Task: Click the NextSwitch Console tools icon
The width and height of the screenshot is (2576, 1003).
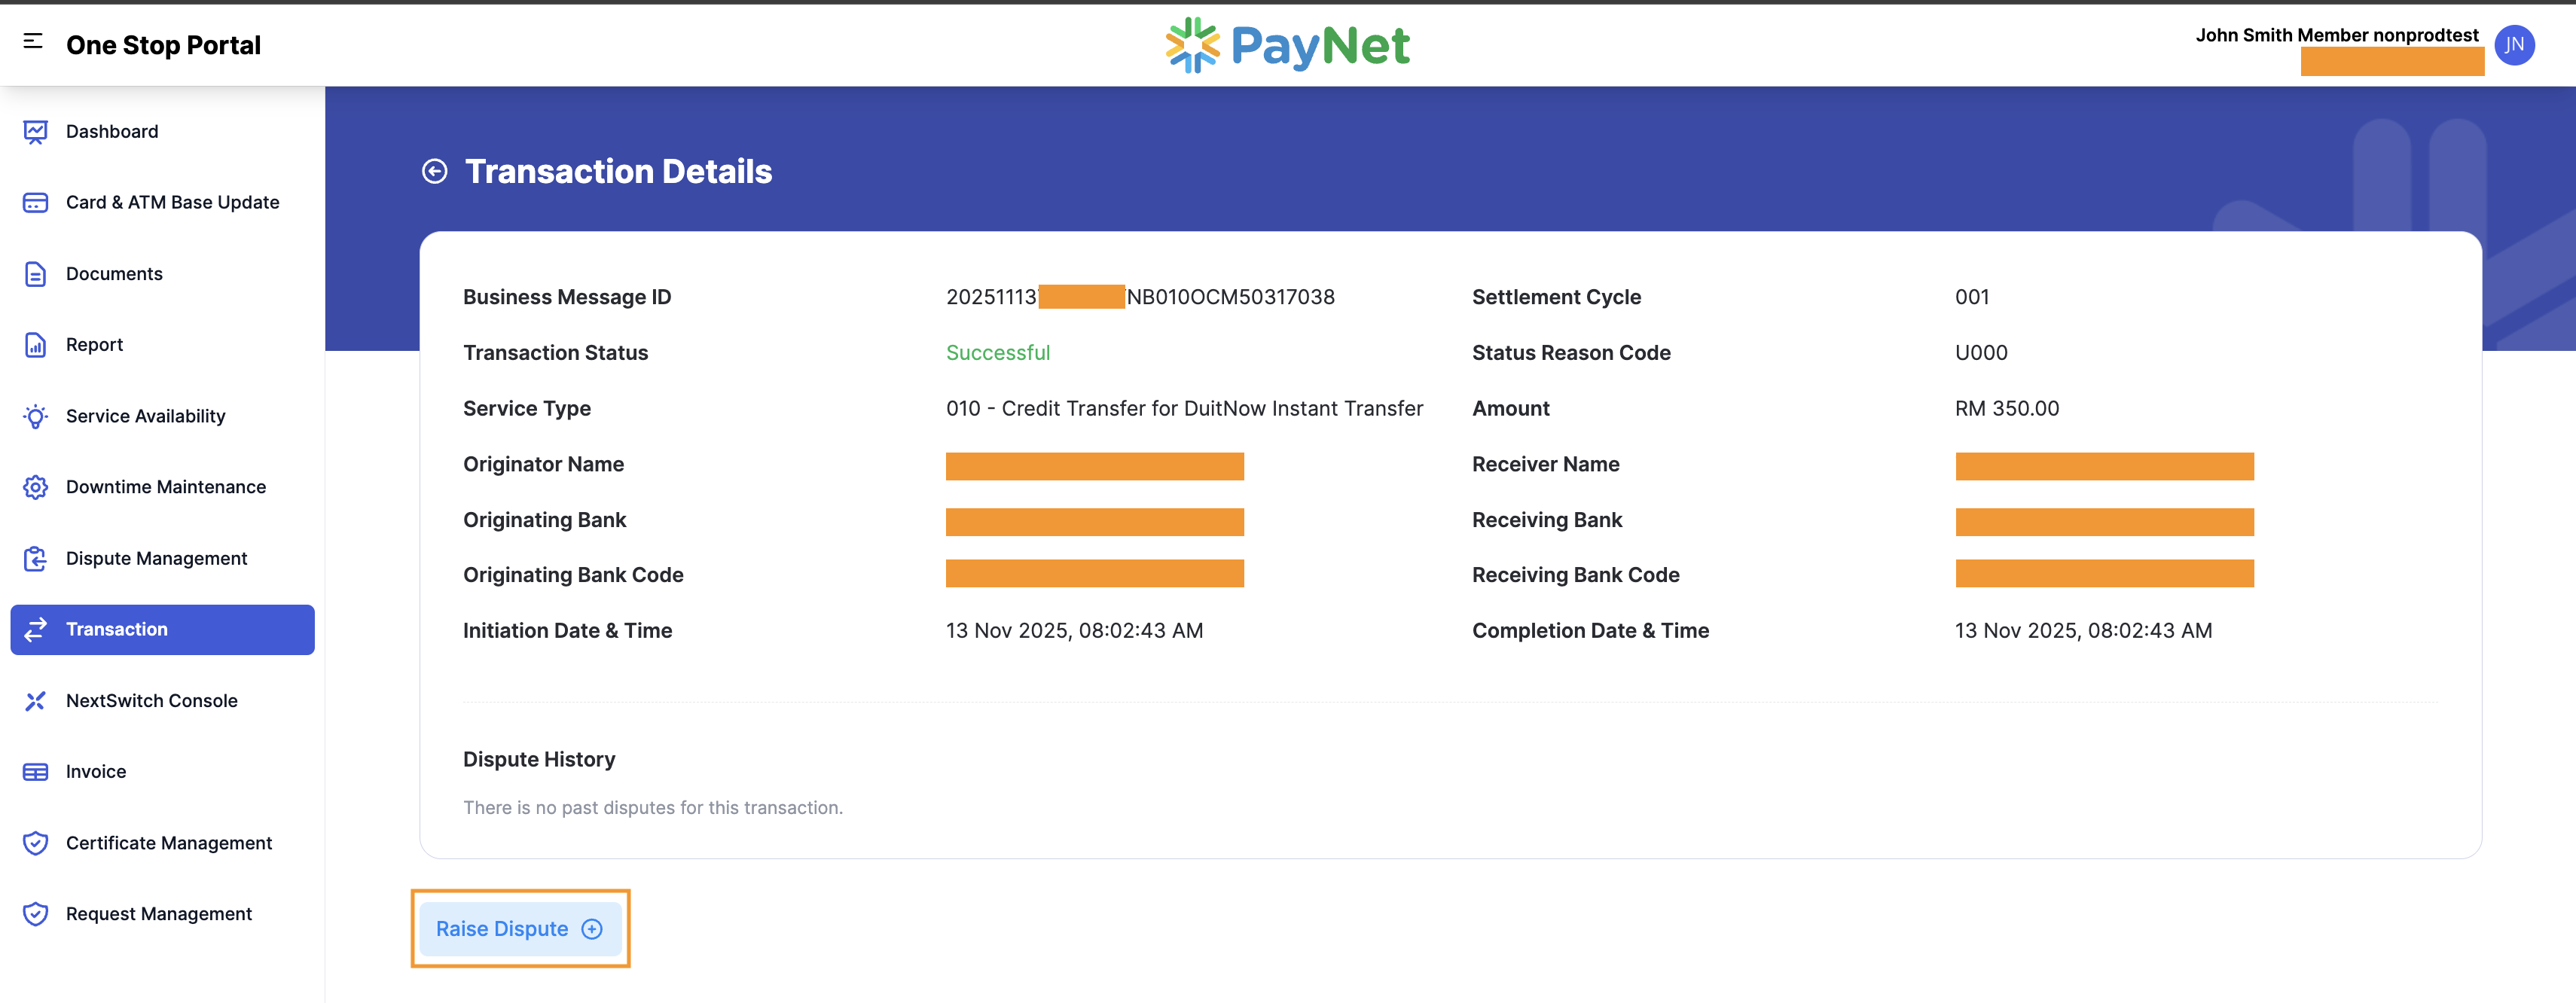Action: pos(35,701)
